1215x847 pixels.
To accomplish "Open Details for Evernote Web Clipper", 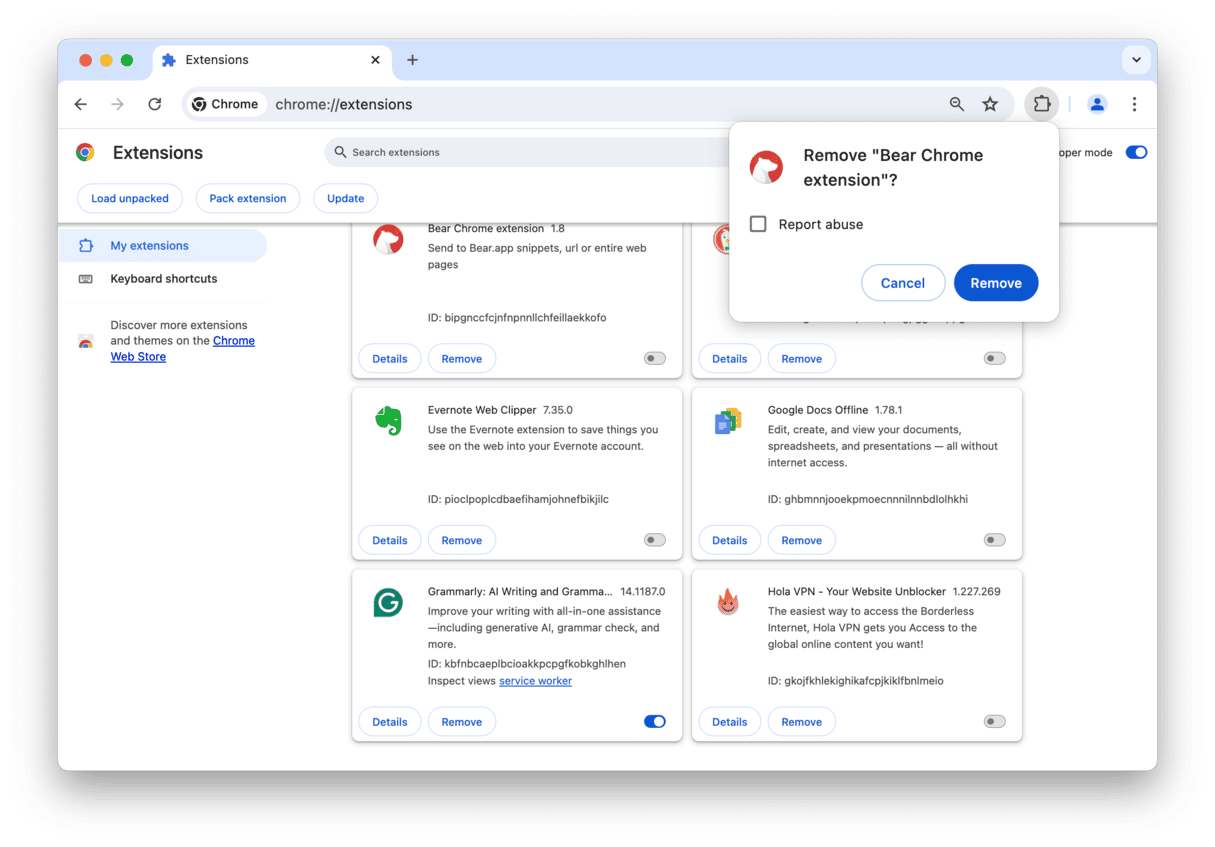I will point(390,540).
